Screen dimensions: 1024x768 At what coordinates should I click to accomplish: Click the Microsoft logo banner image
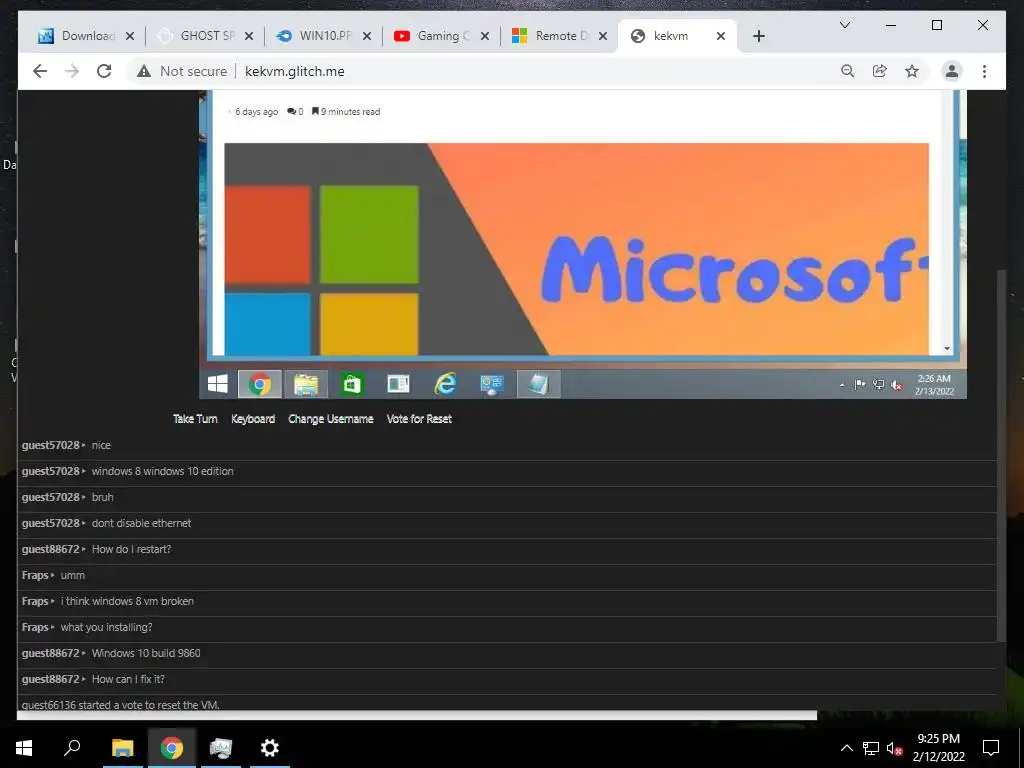576,249
